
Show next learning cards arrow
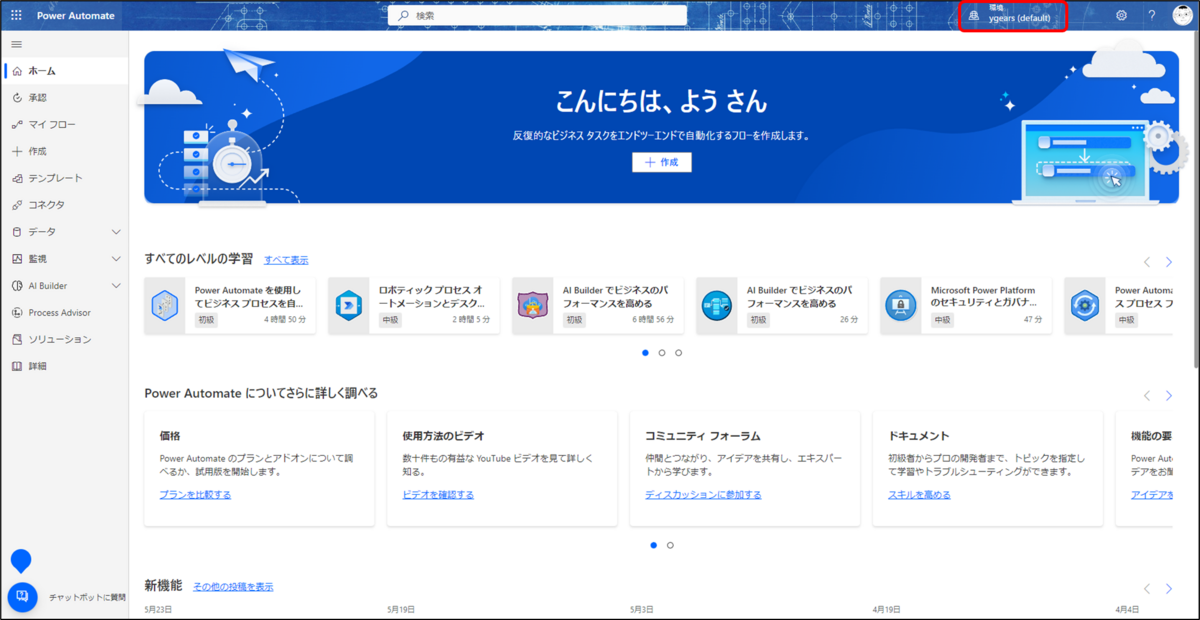1169,262
